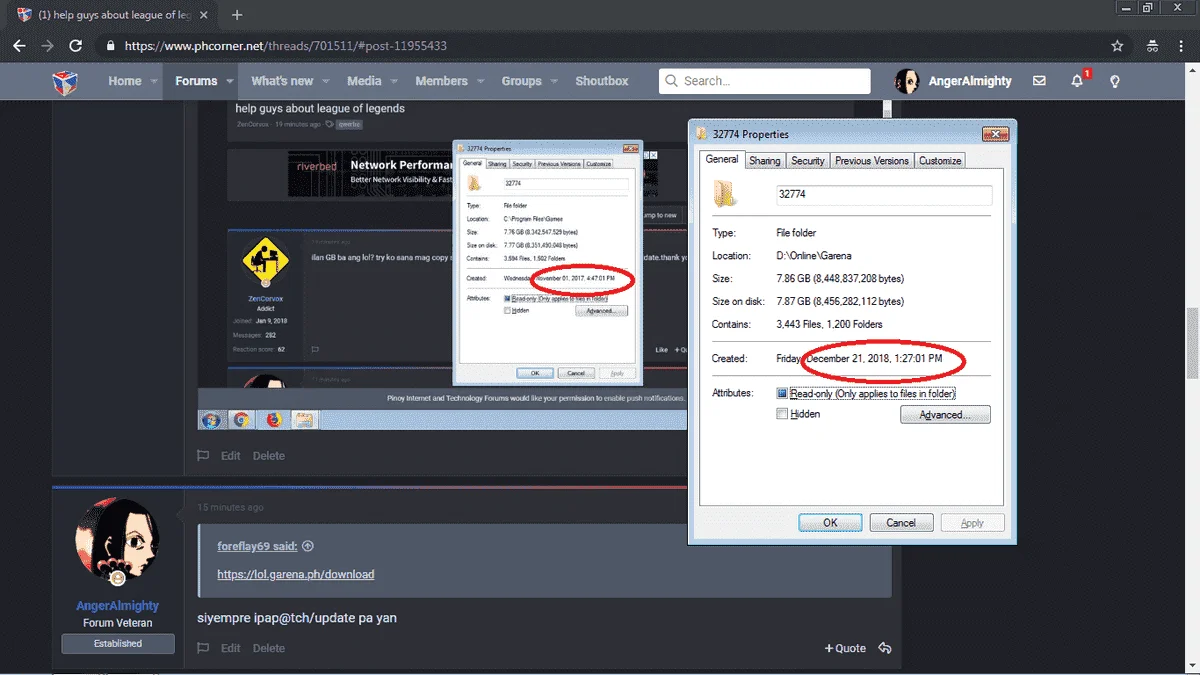
Task: Click the lightbulb icon in the navbar
Action: click(1115, 81)
